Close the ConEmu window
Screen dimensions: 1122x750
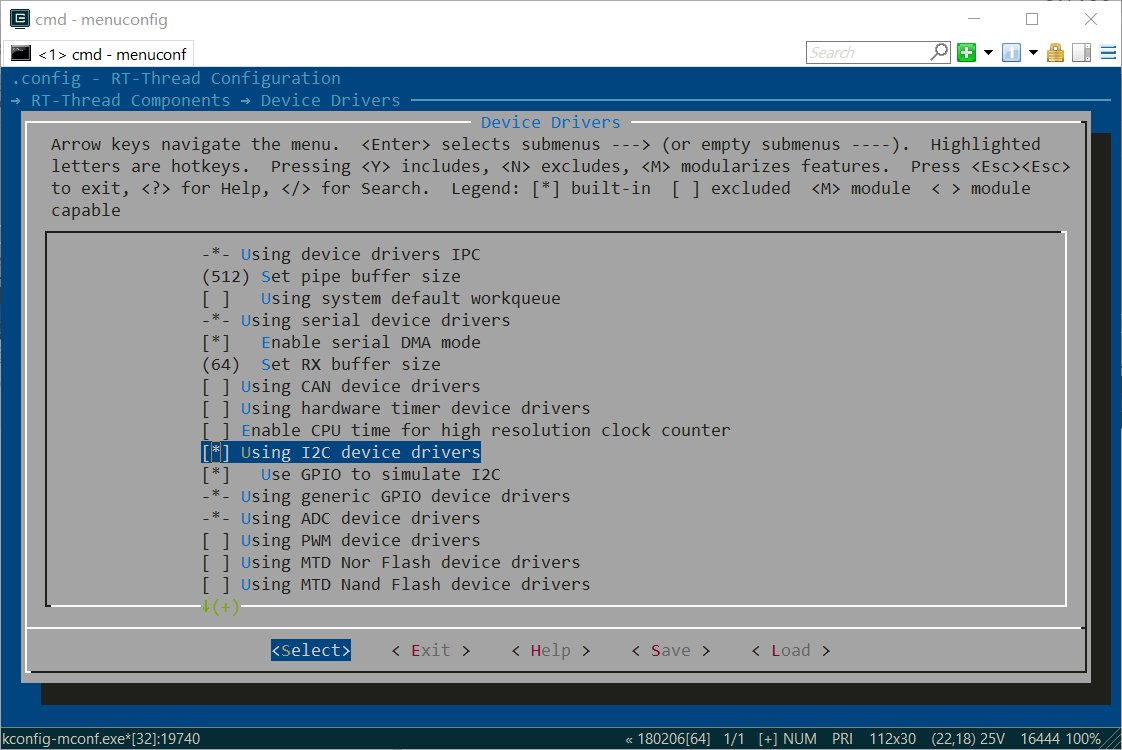click(x=1091, y=19)
